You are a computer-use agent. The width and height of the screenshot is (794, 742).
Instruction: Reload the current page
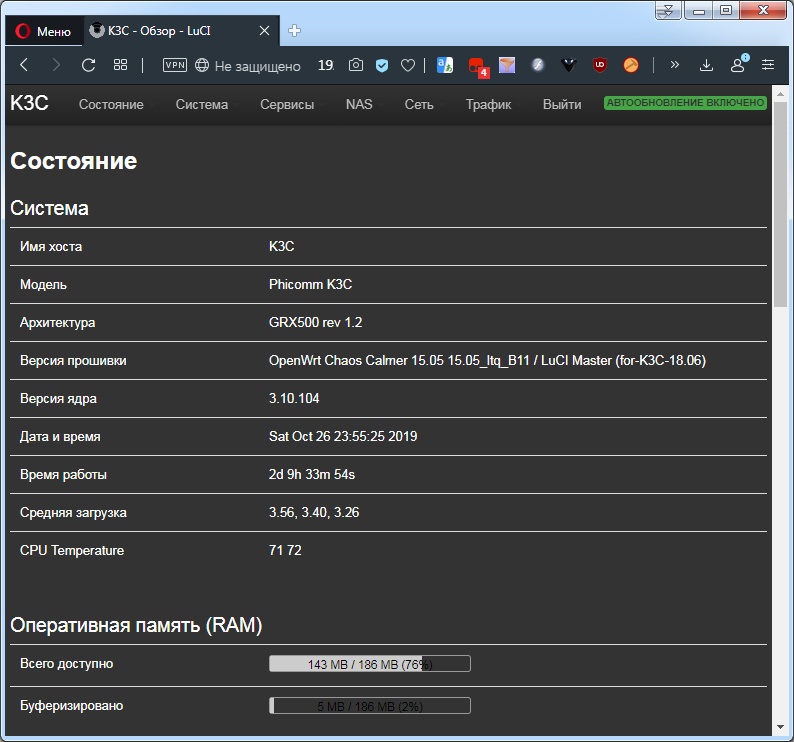(89, 65)
